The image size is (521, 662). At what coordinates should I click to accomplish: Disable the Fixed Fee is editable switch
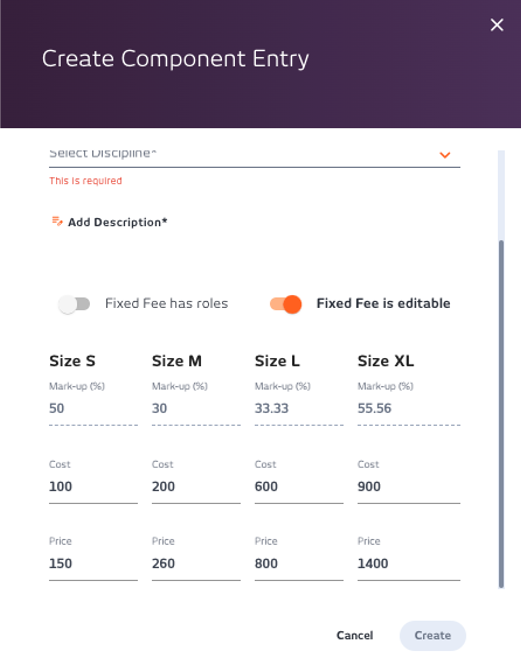click(x=286, y=304)
